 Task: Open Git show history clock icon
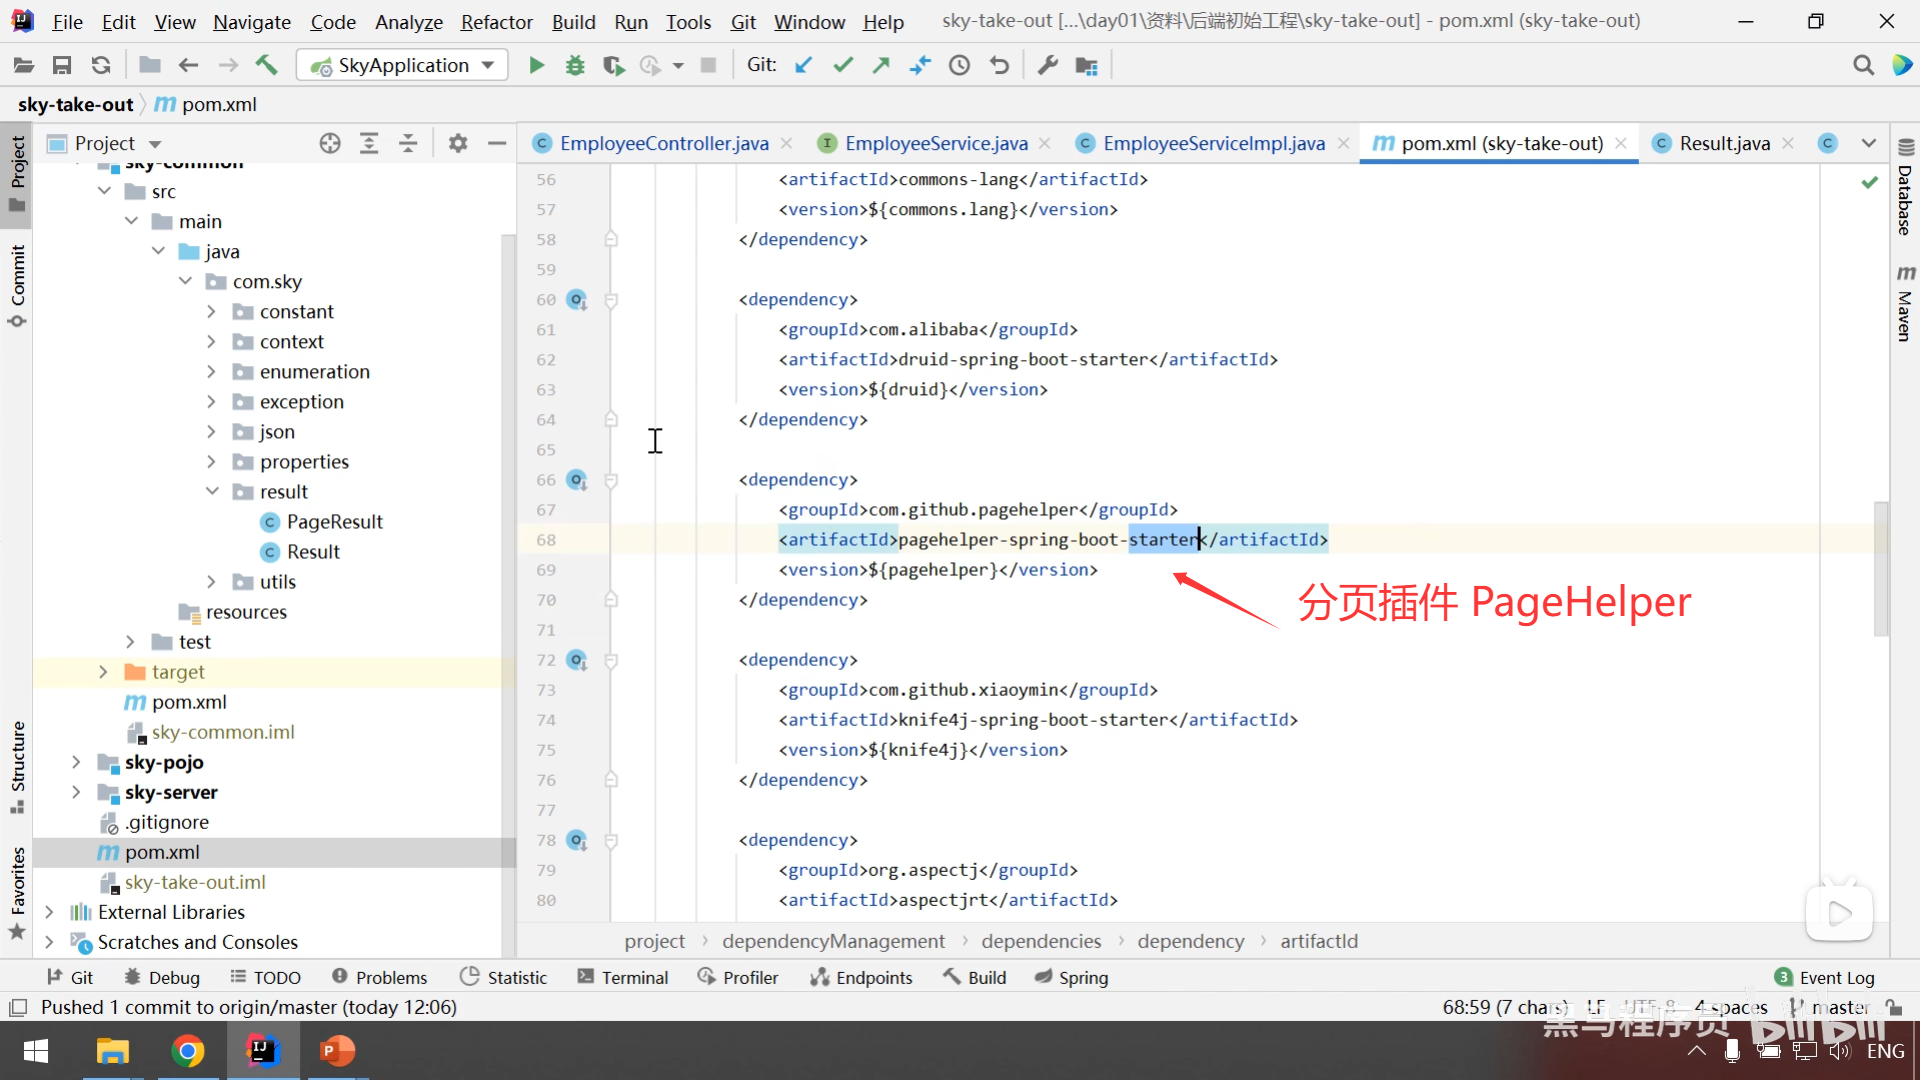pos(959,65)
